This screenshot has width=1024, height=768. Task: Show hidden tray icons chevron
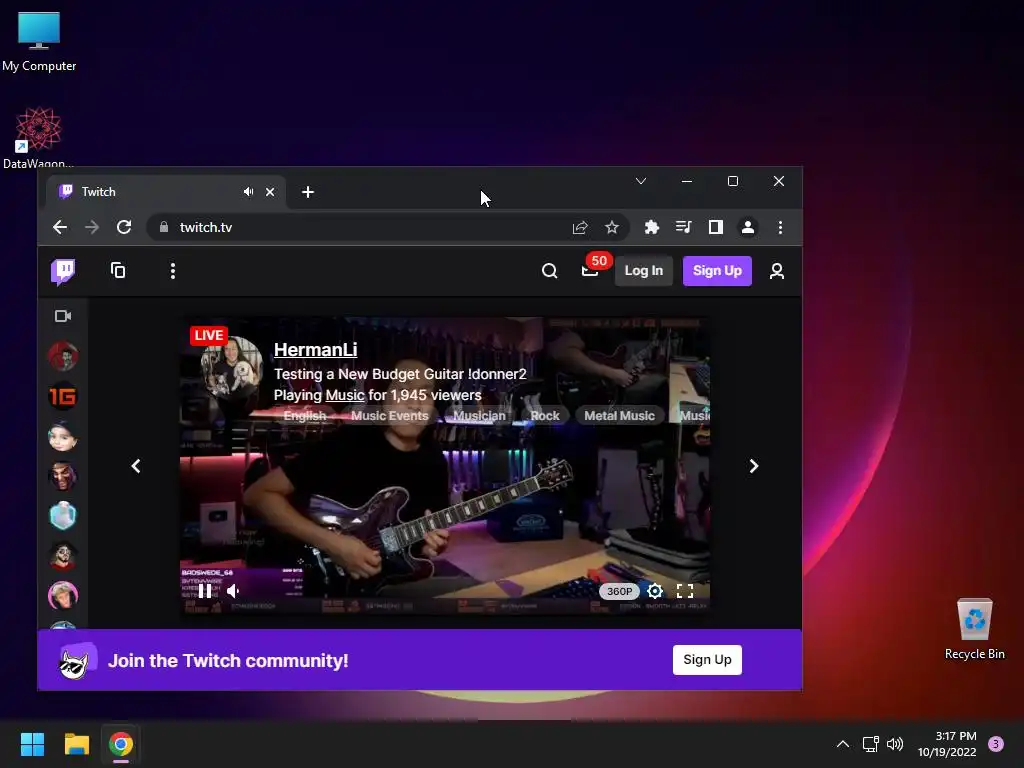click(843, 744)
